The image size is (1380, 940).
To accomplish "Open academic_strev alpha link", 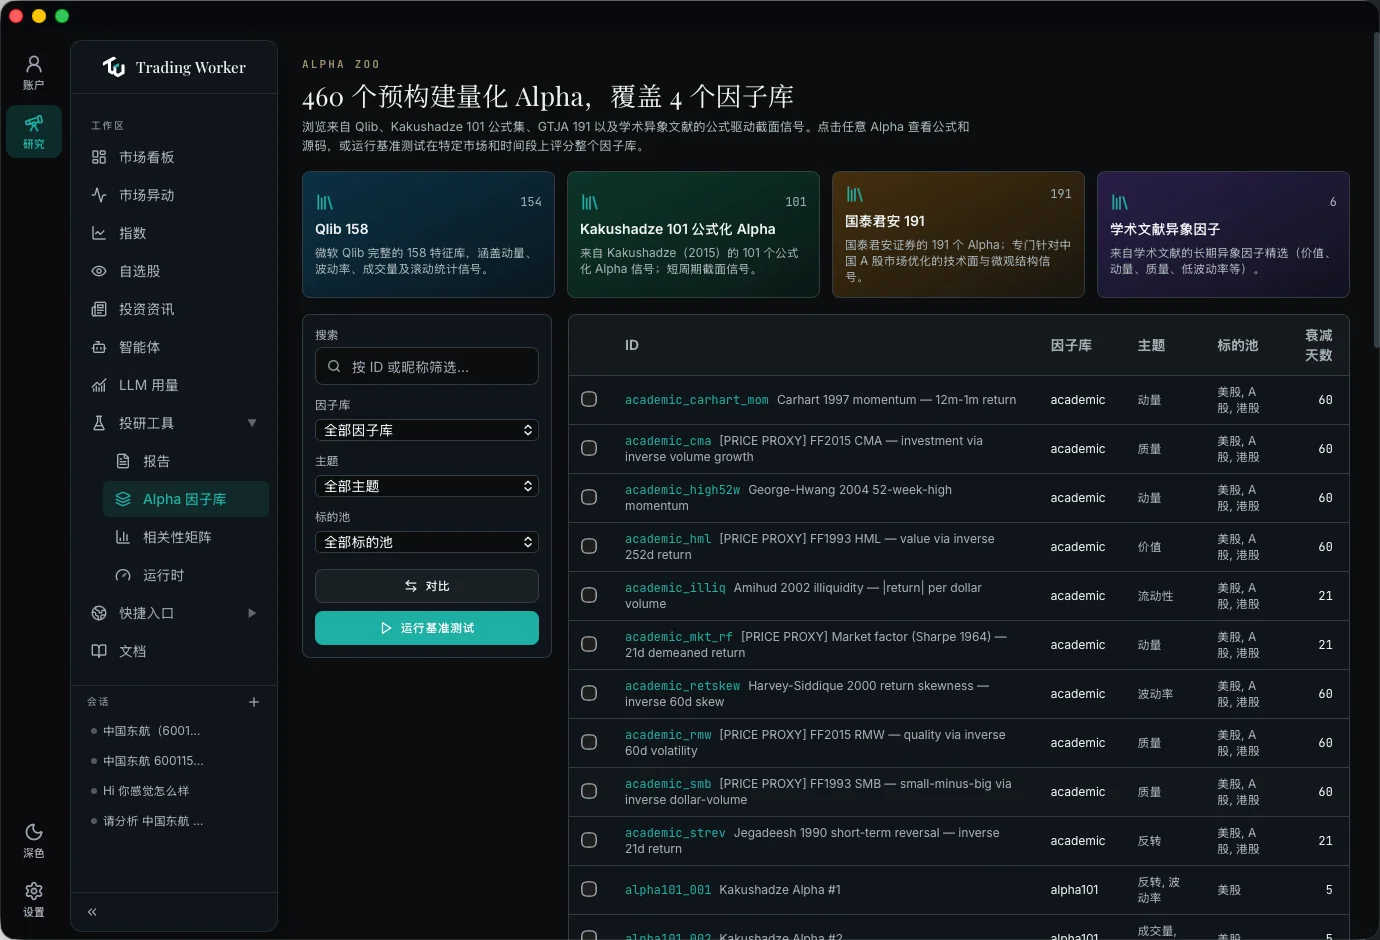I will (x=675, y=833).
